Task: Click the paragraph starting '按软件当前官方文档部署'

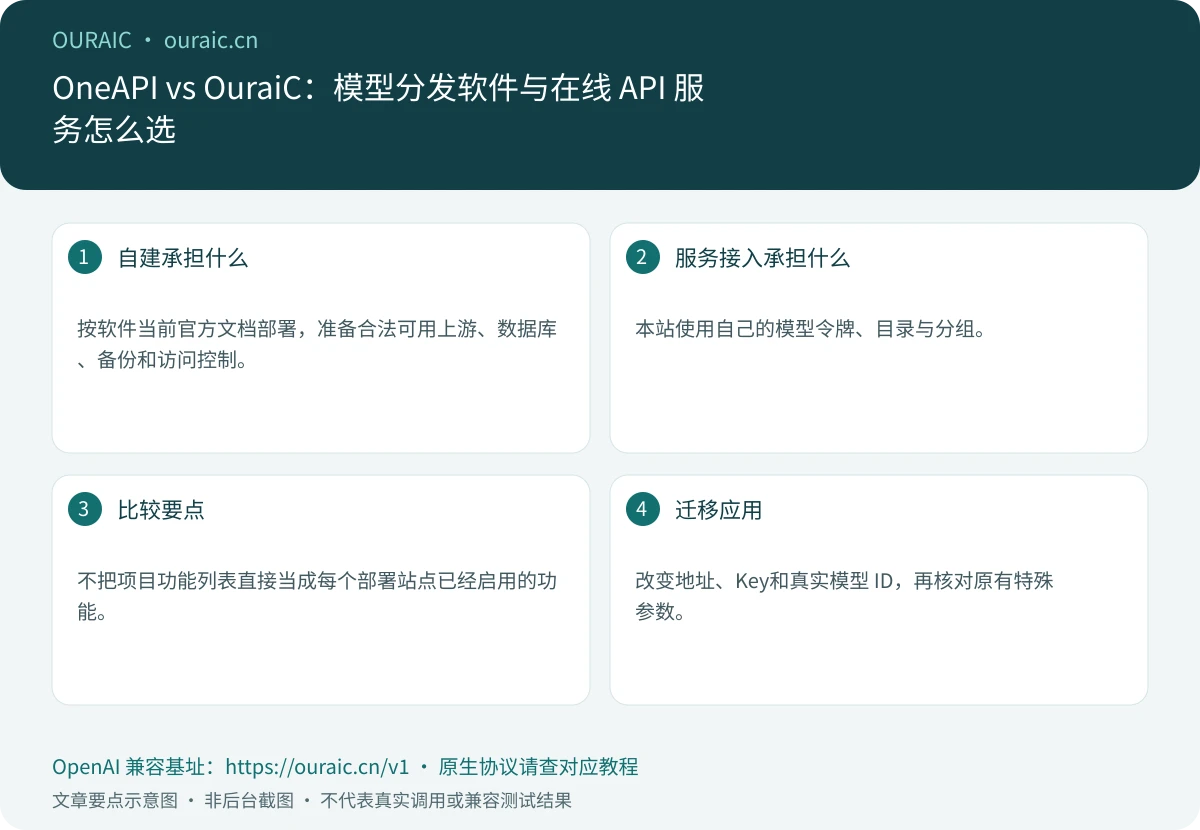Action: pos(317,344)
